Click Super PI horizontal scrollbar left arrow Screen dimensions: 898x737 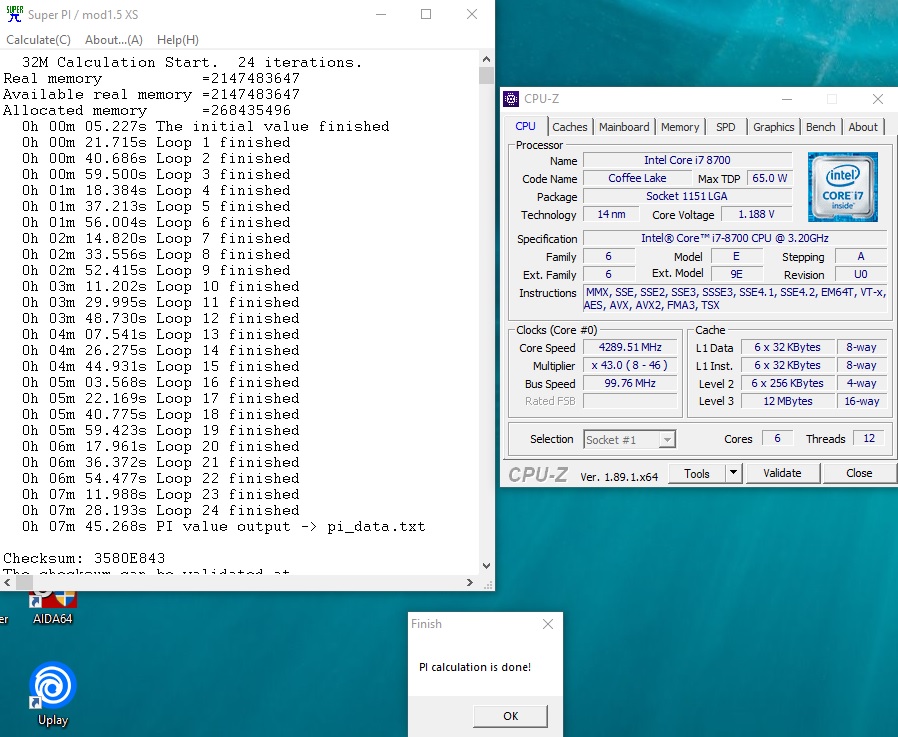[x=7, y=582]
